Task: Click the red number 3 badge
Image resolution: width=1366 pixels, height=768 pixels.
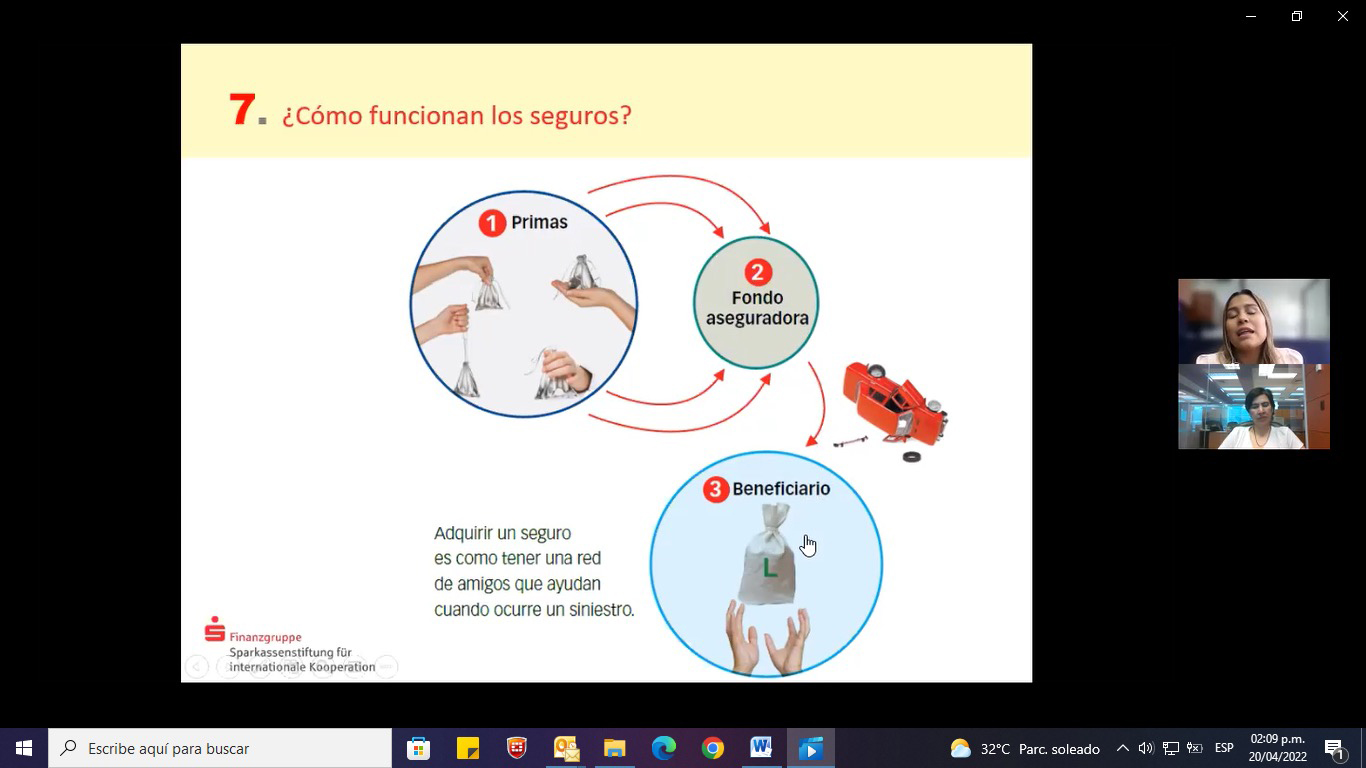Action: (x=715, y=489)
